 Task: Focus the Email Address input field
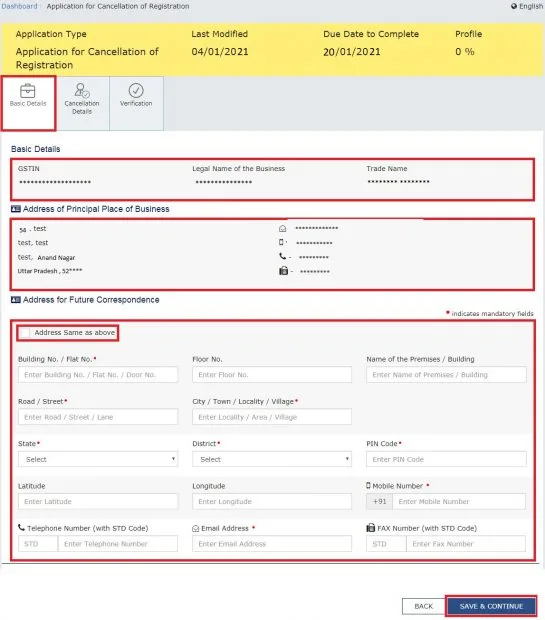pyautogui.click(x=272, y=544)
